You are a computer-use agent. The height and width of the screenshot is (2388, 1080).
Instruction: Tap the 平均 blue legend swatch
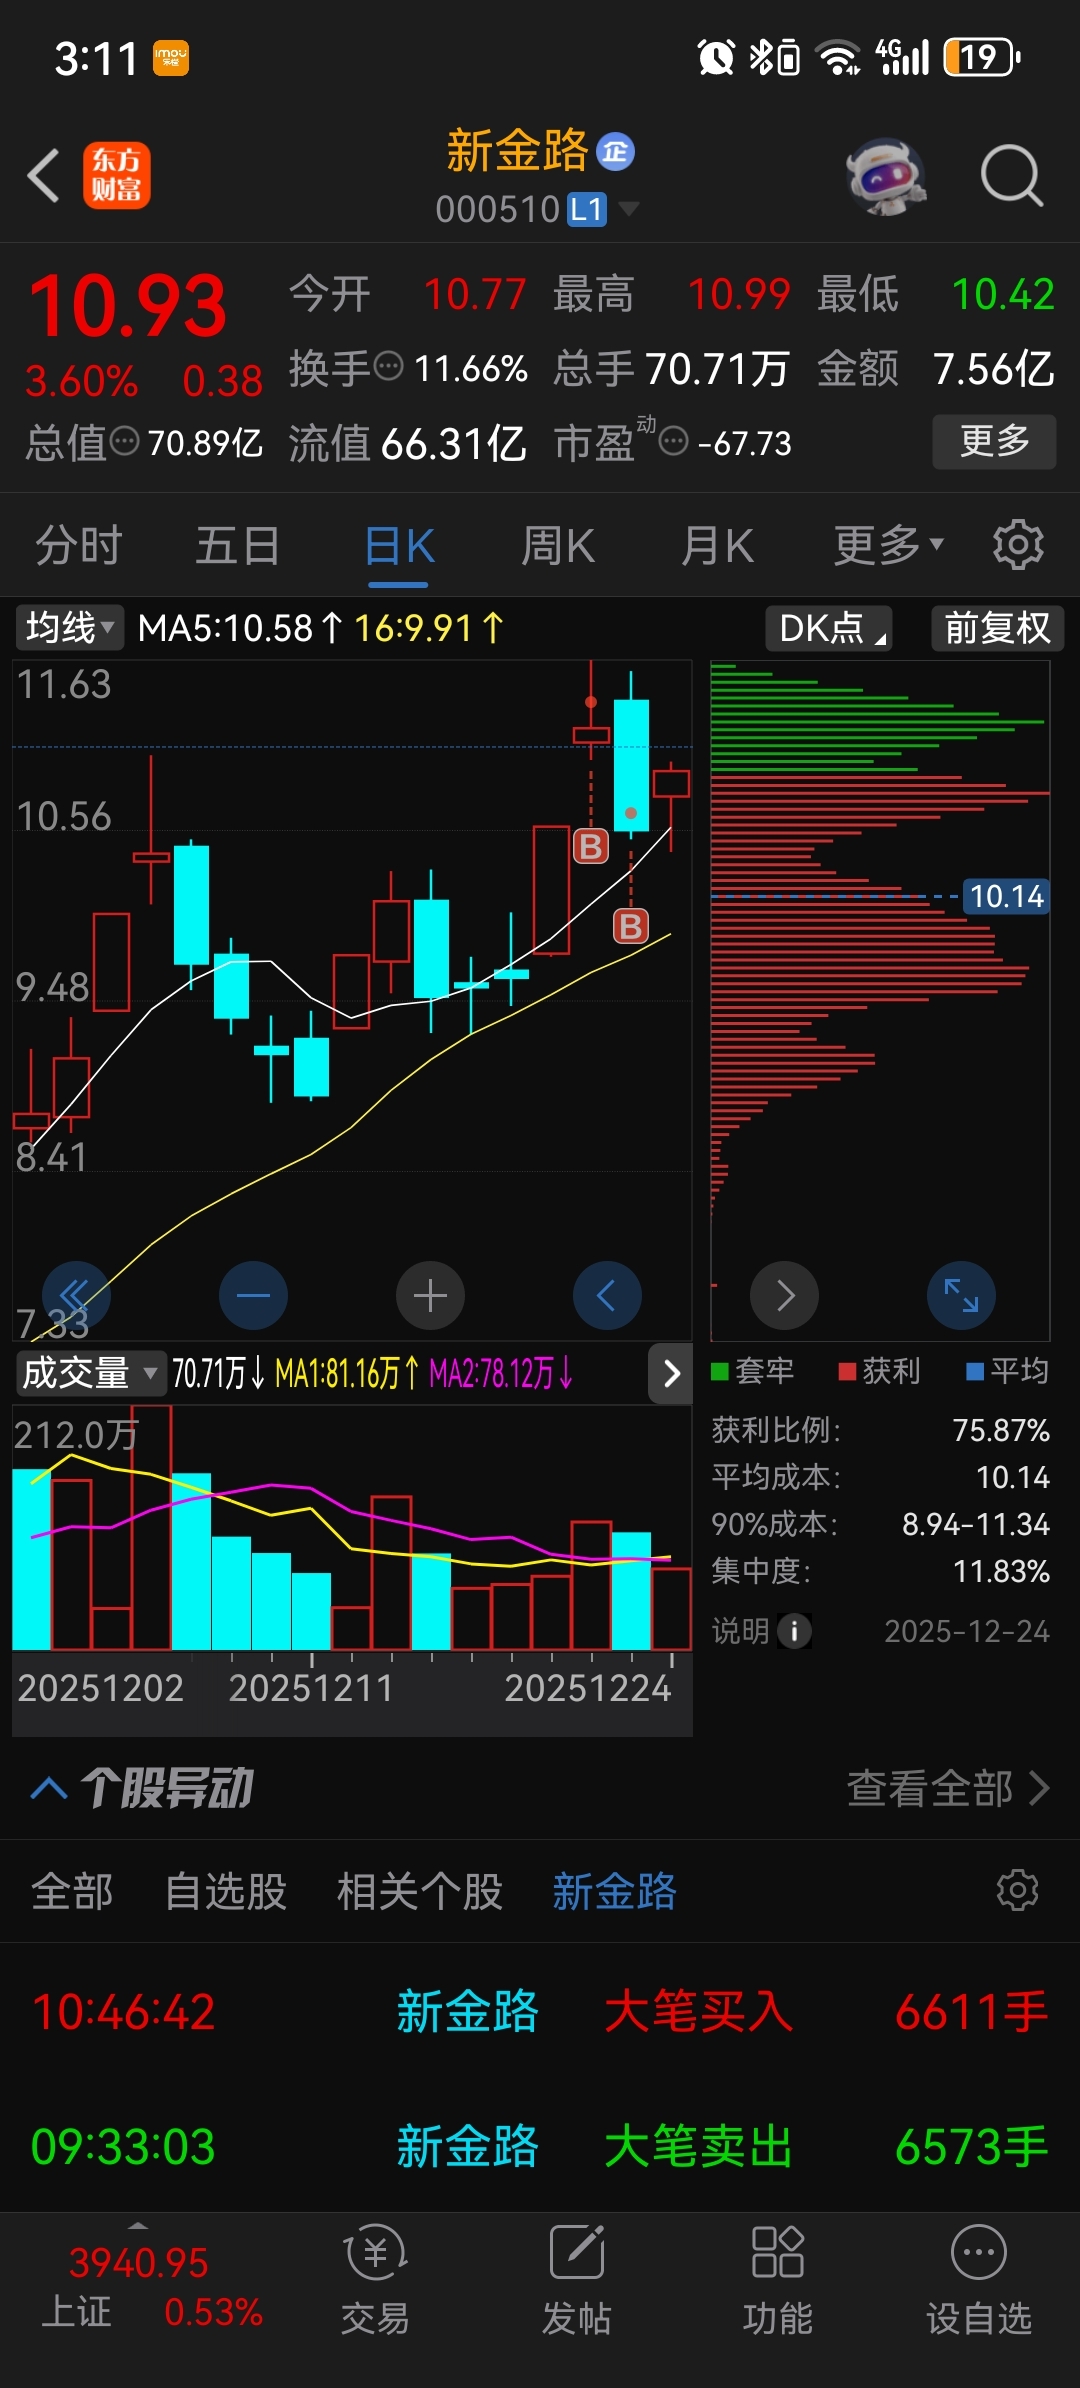(975, 1371)
